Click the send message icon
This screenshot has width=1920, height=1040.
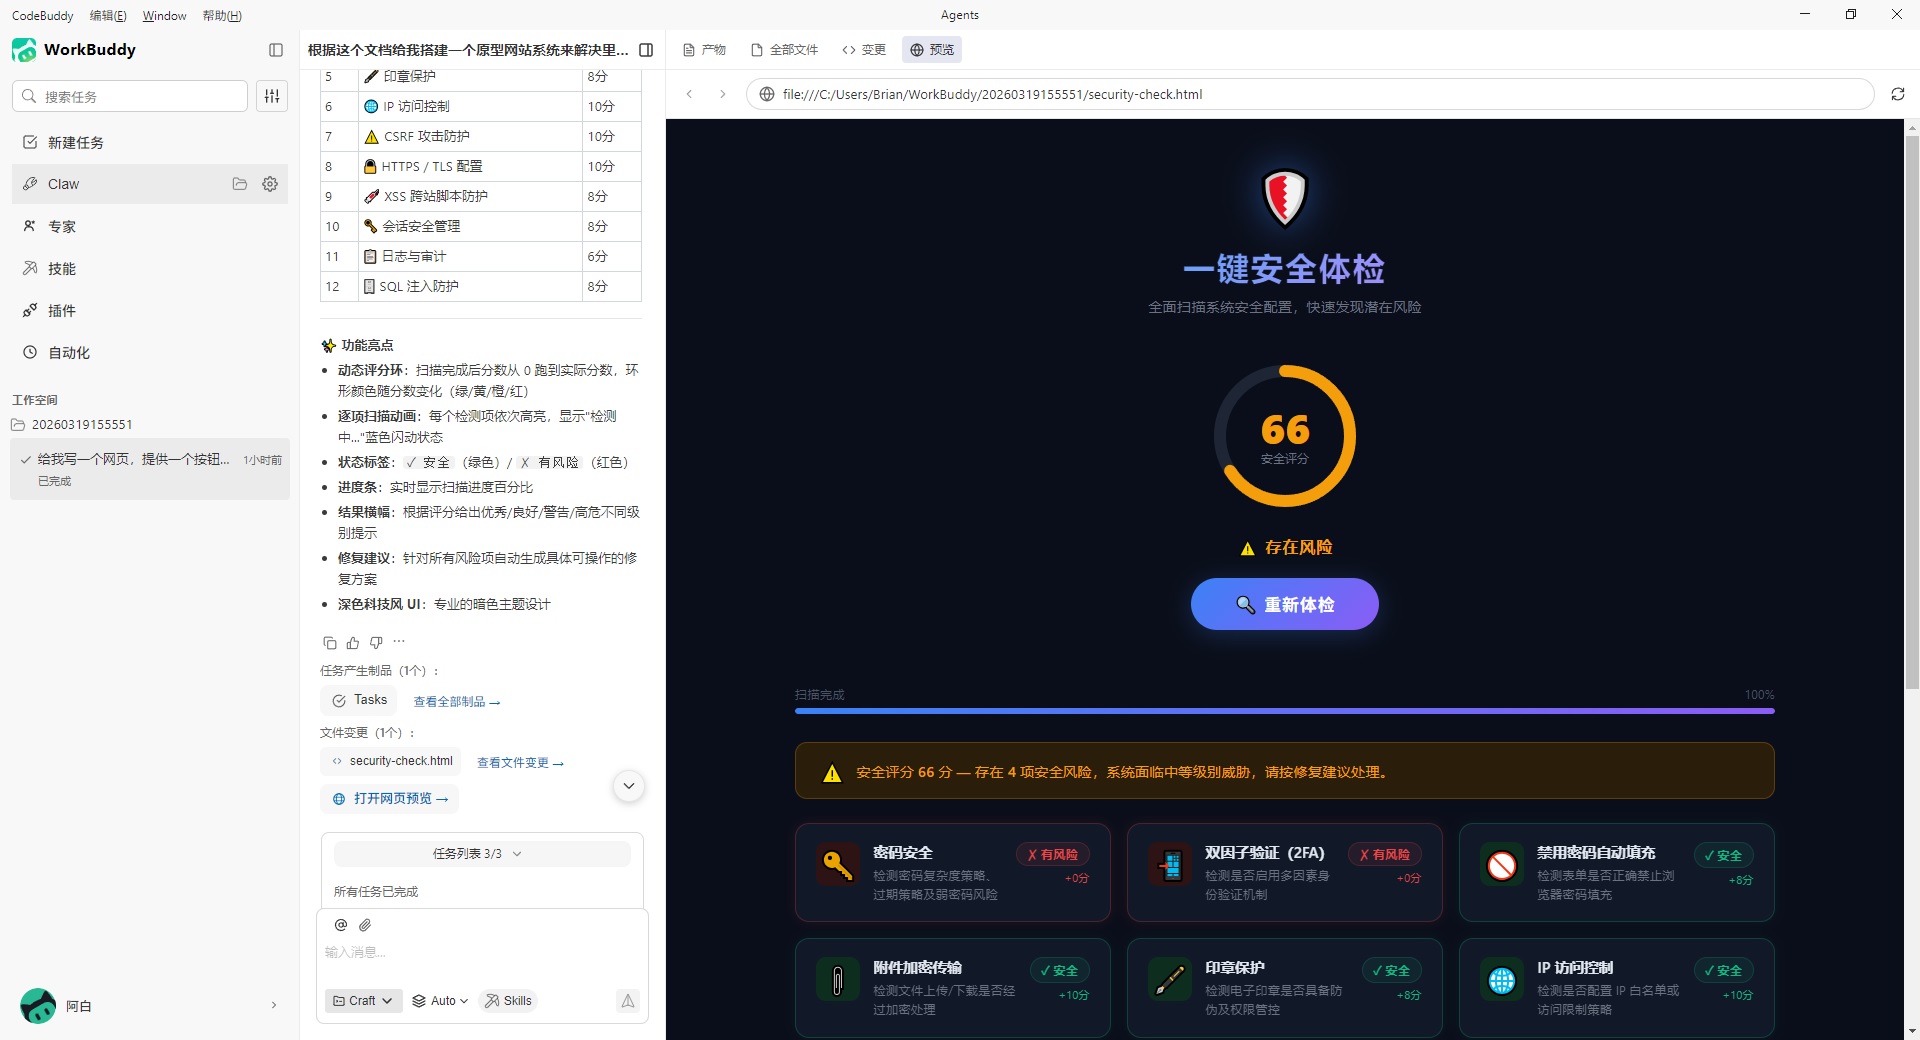tap(627, 1000)
